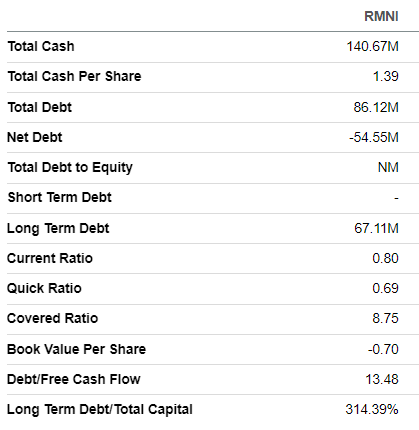419x430 pixels.
Task: Select the Debt/Free Cash Flow label
Action: click(74, 379)
